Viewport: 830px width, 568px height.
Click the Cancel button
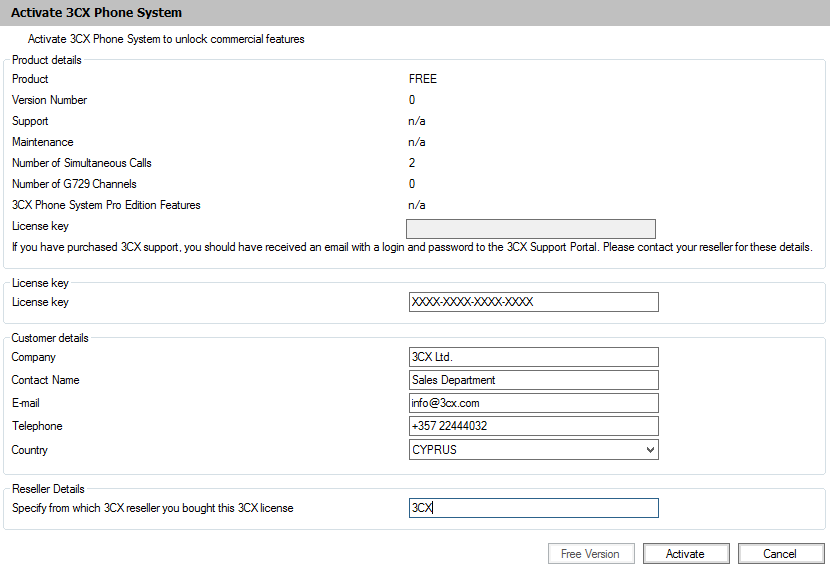coord(781,554)
